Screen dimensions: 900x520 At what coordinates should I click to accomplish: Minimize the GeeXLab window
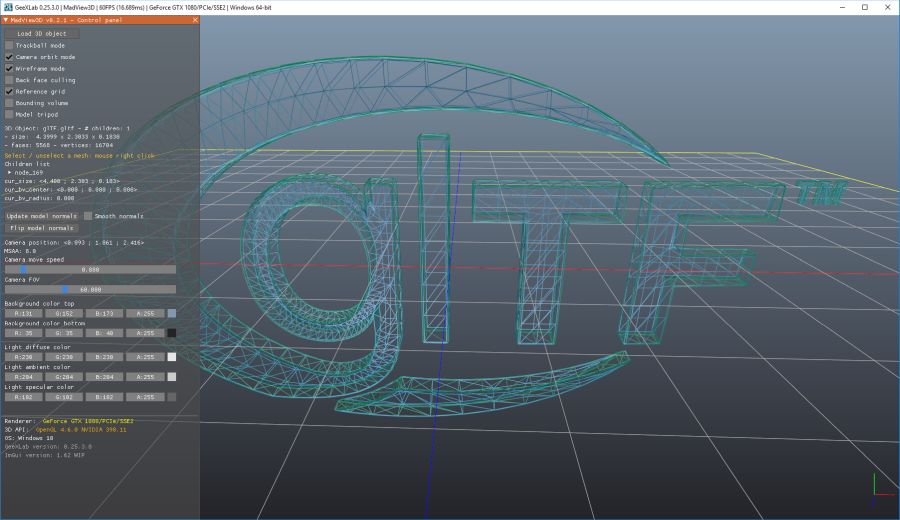click(842, 7)
